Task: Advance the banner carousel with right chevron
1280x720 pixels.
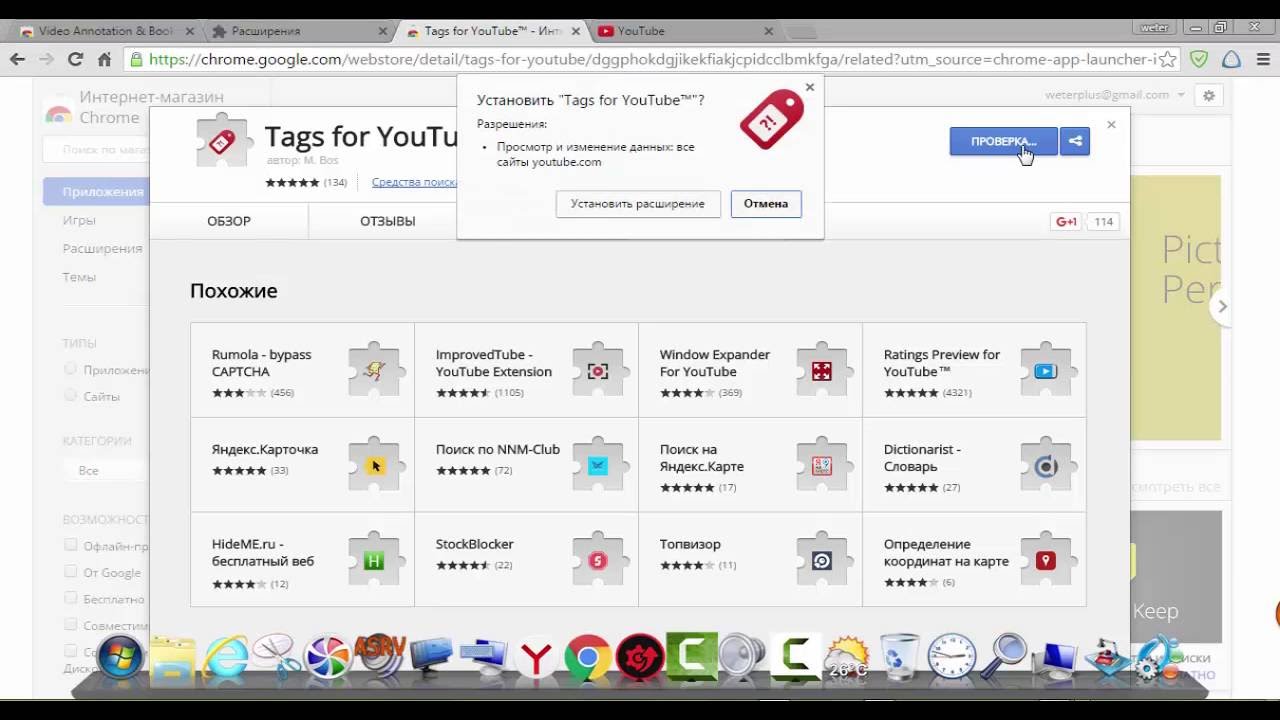Action: click(1221, 306)
